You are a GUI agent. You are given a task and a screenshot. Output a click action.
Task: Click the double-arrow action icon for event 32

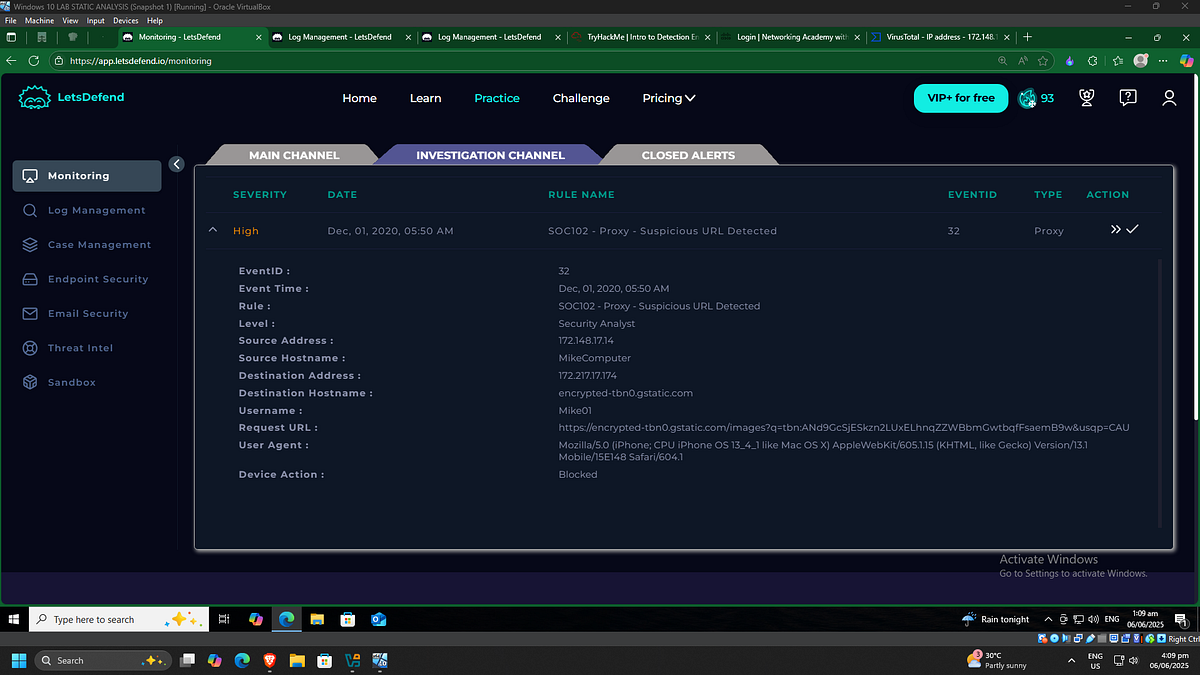1115,230
